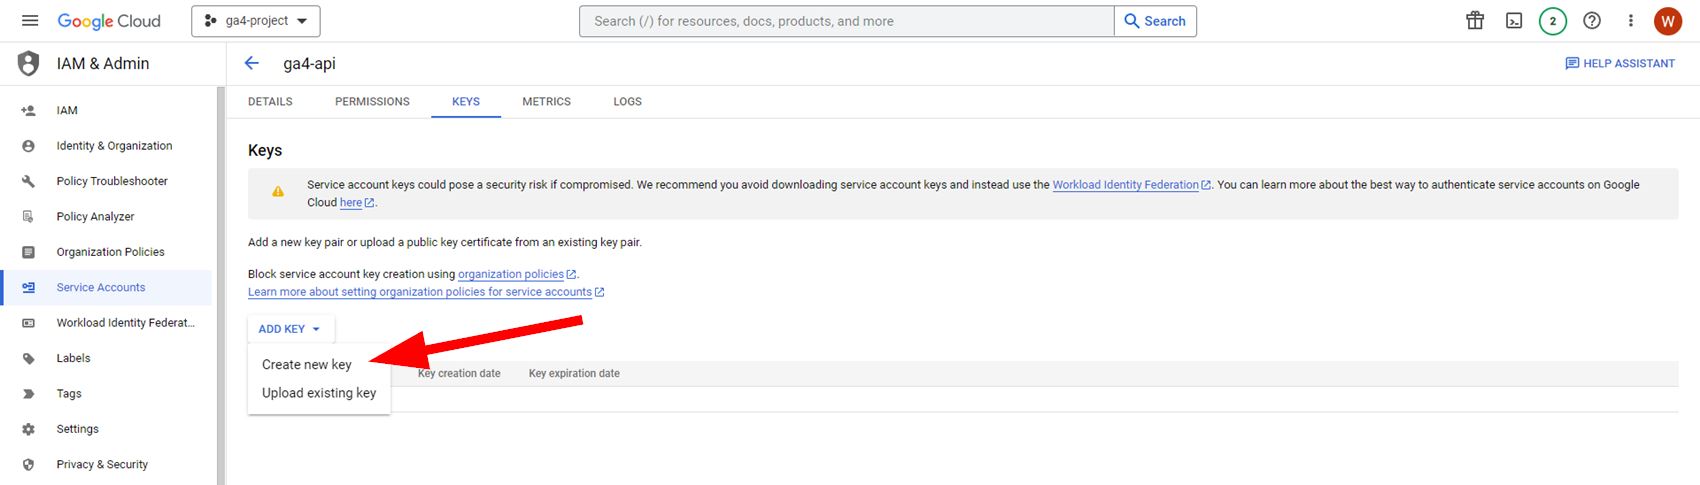Viewport: 1700px width, 485px height.
Task: Open the help question mark icon
Action: pos(1592,21)
